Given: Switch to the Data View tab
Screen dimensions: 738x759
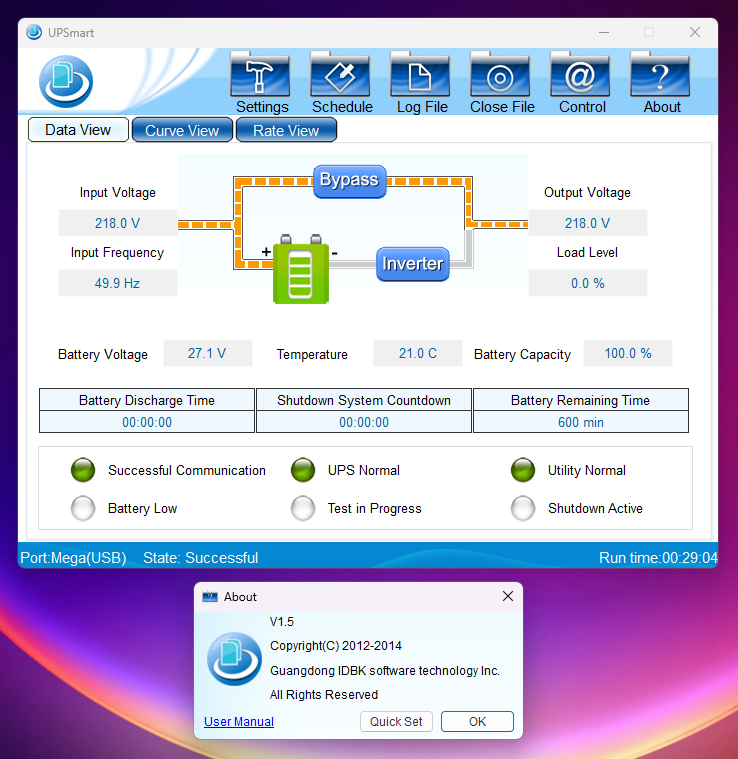Looking at the screenshot, I should [78, 130].
